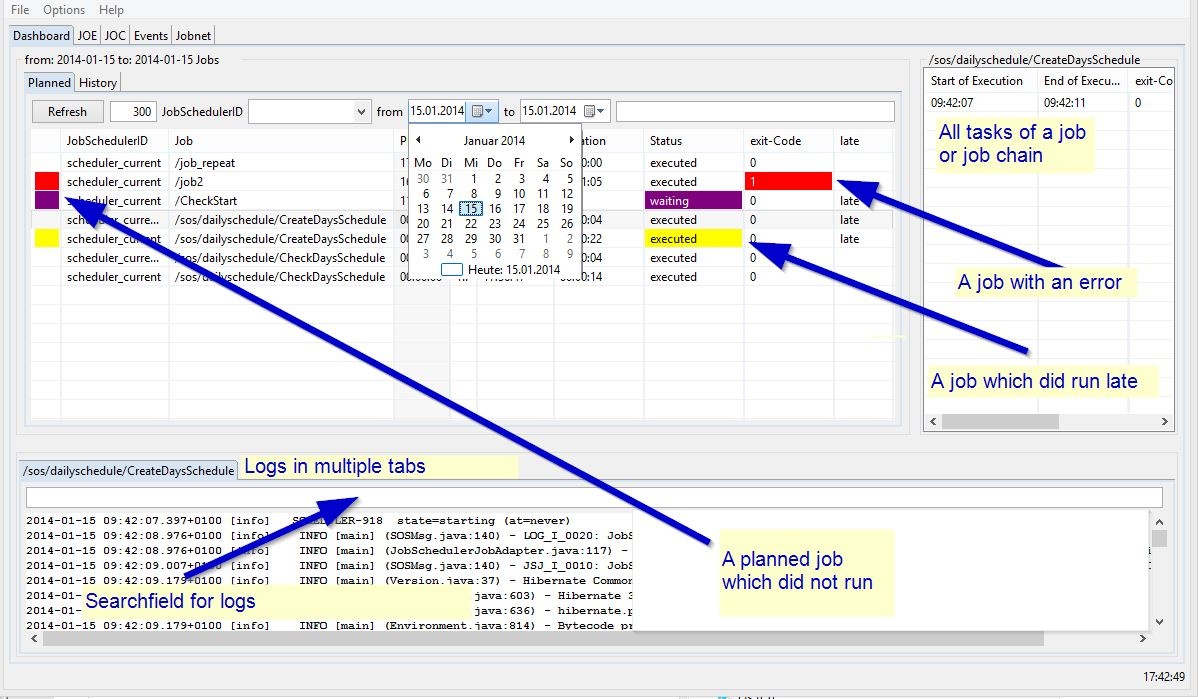This screenshot has height=699, width=1198.
Task: Switch to the Jobnet tab
Action: (193, 35)
